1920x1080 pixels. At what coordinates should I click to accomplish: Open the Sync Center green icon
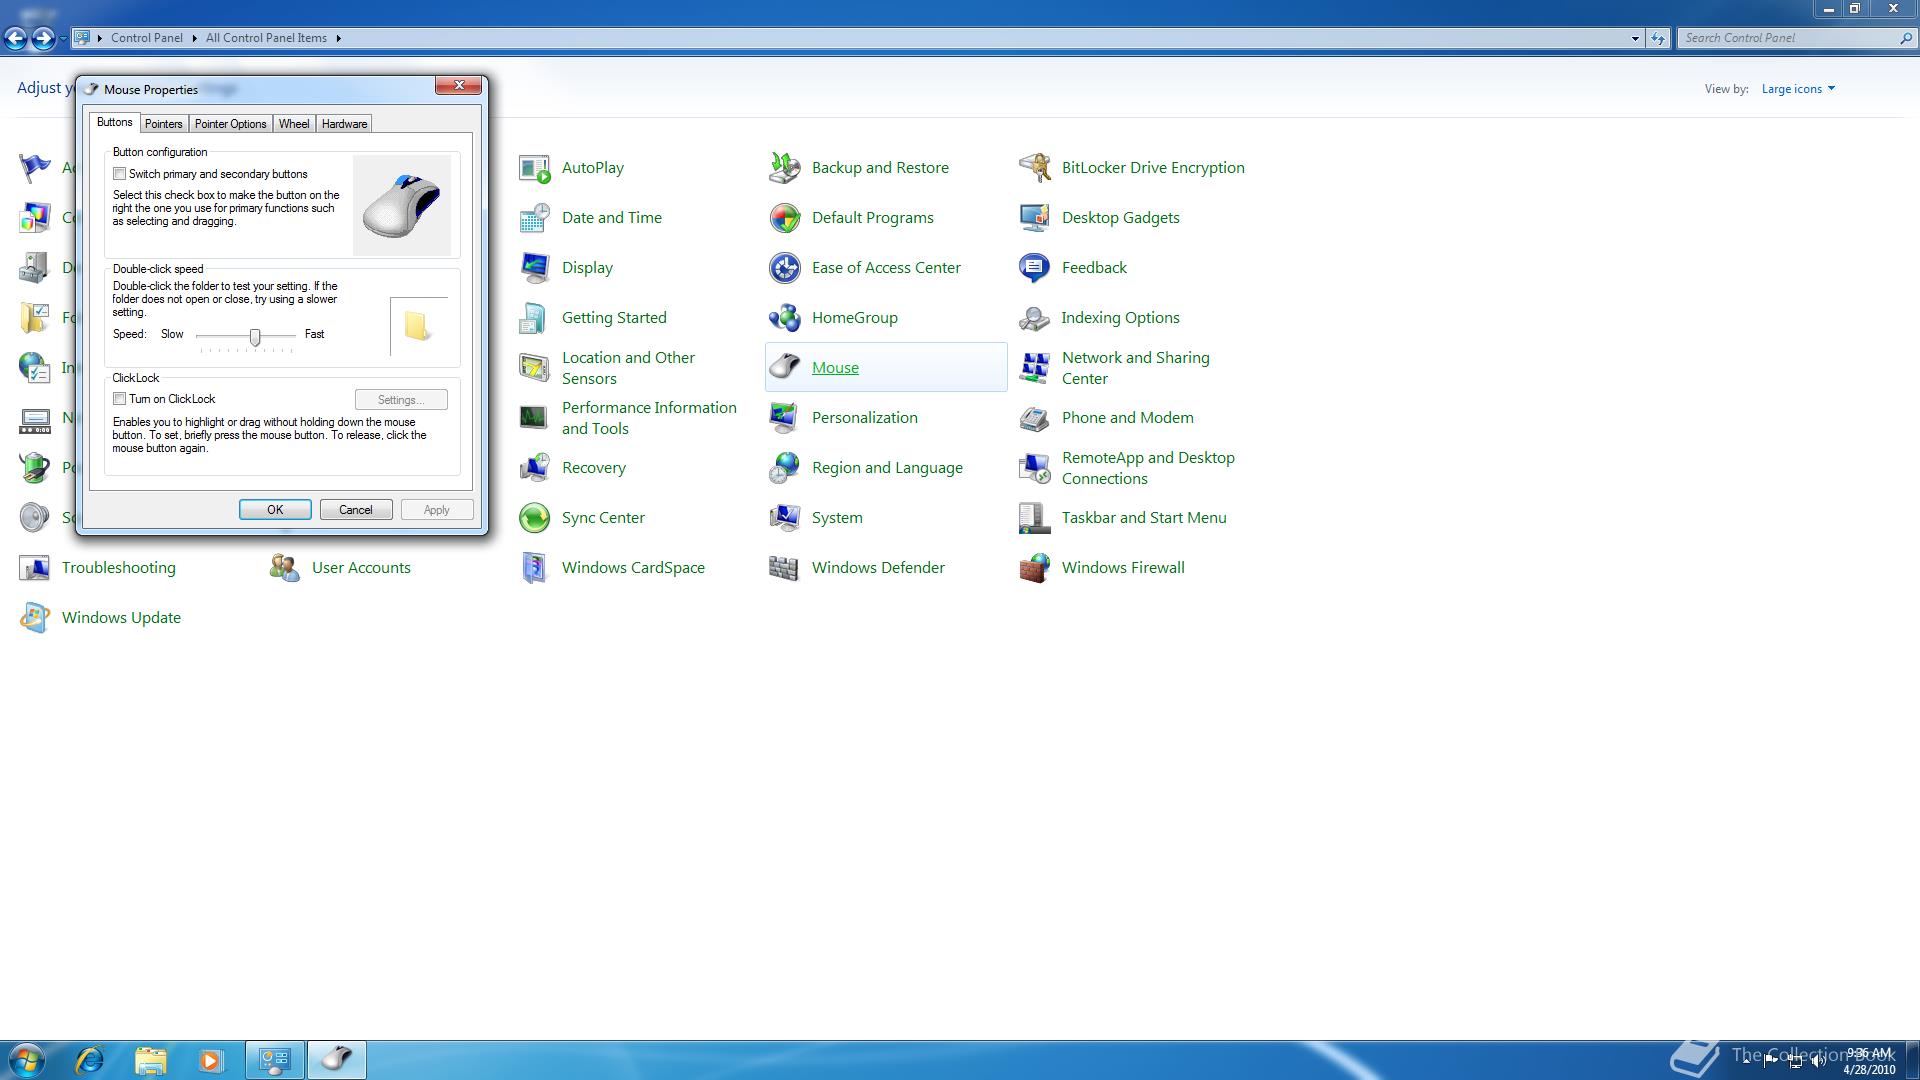pos(535,518)
